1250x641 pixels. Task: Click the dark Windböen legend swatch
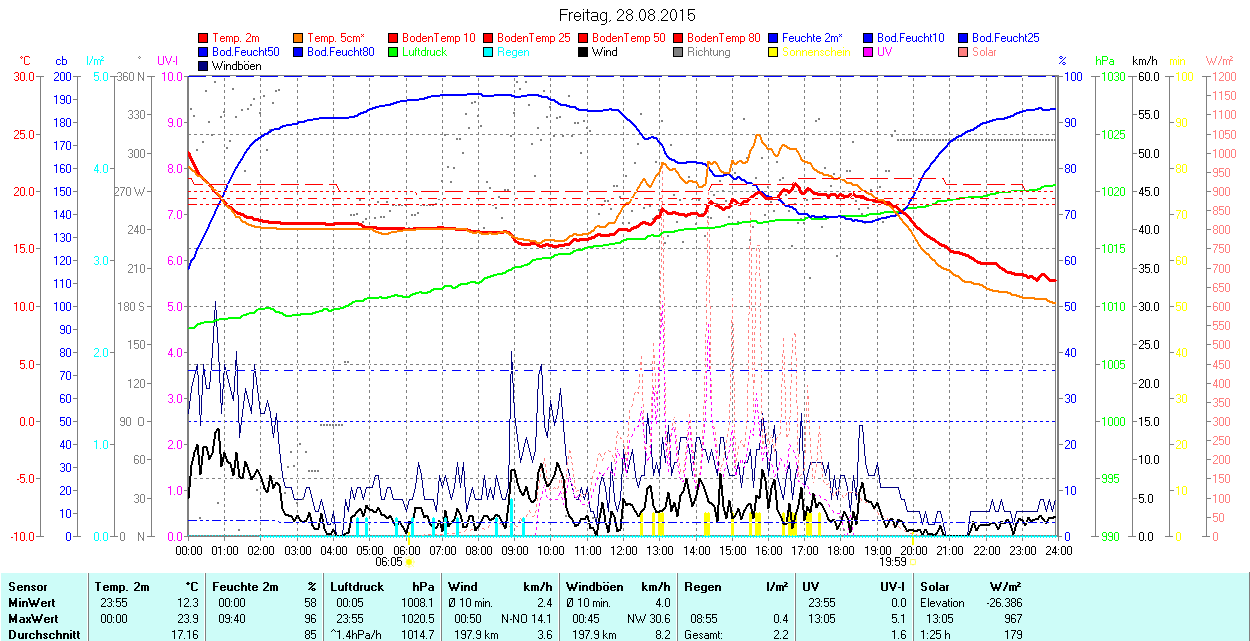click(204, 65)
